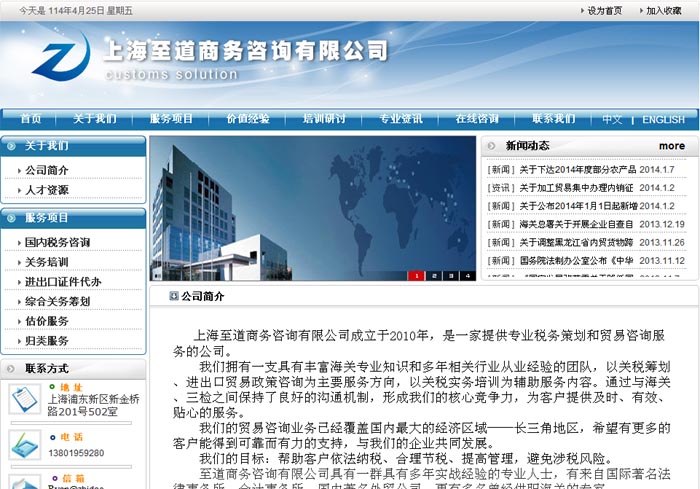Image resolution: width=700 pixels, height=489 pixels.
Task: Open 综合关务筹划 service link
Action: tap(57, 301)
